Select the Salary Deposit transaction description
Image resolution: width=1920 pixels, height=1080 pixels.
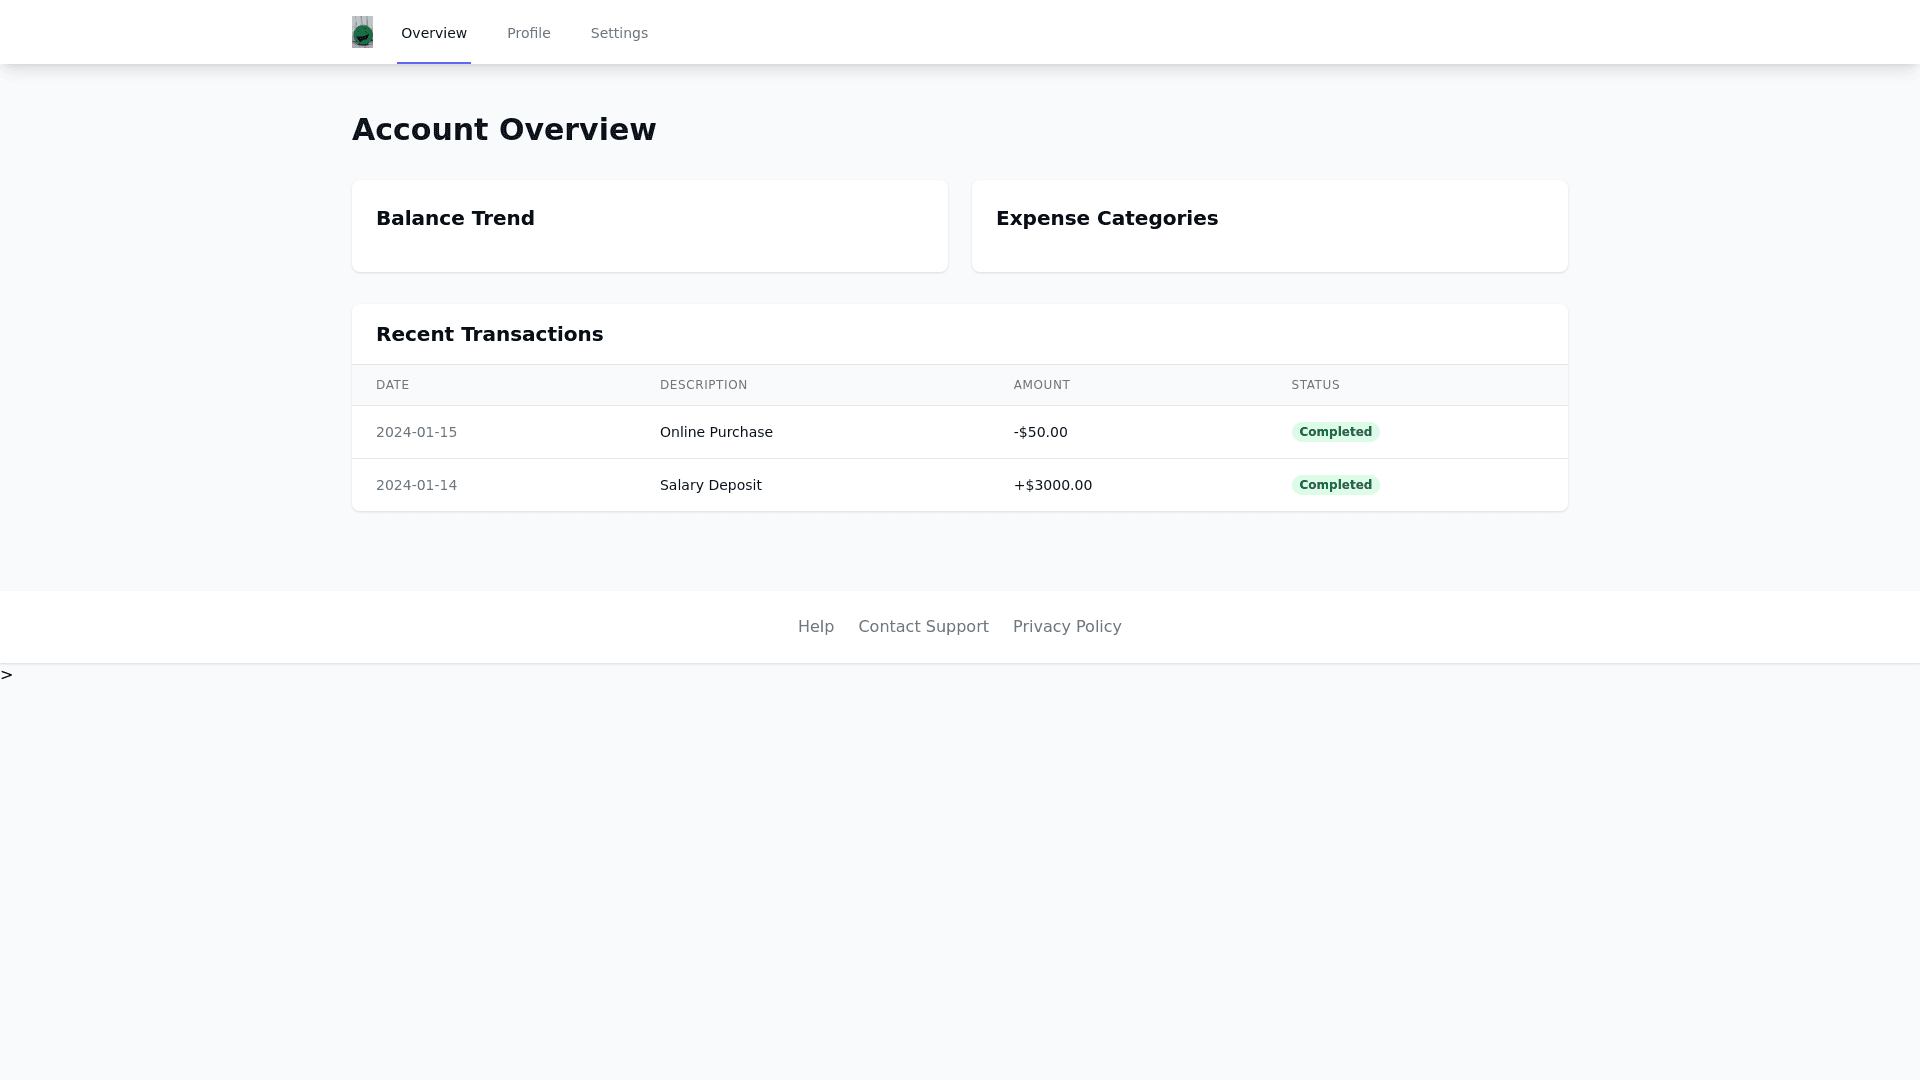(710, 485)
